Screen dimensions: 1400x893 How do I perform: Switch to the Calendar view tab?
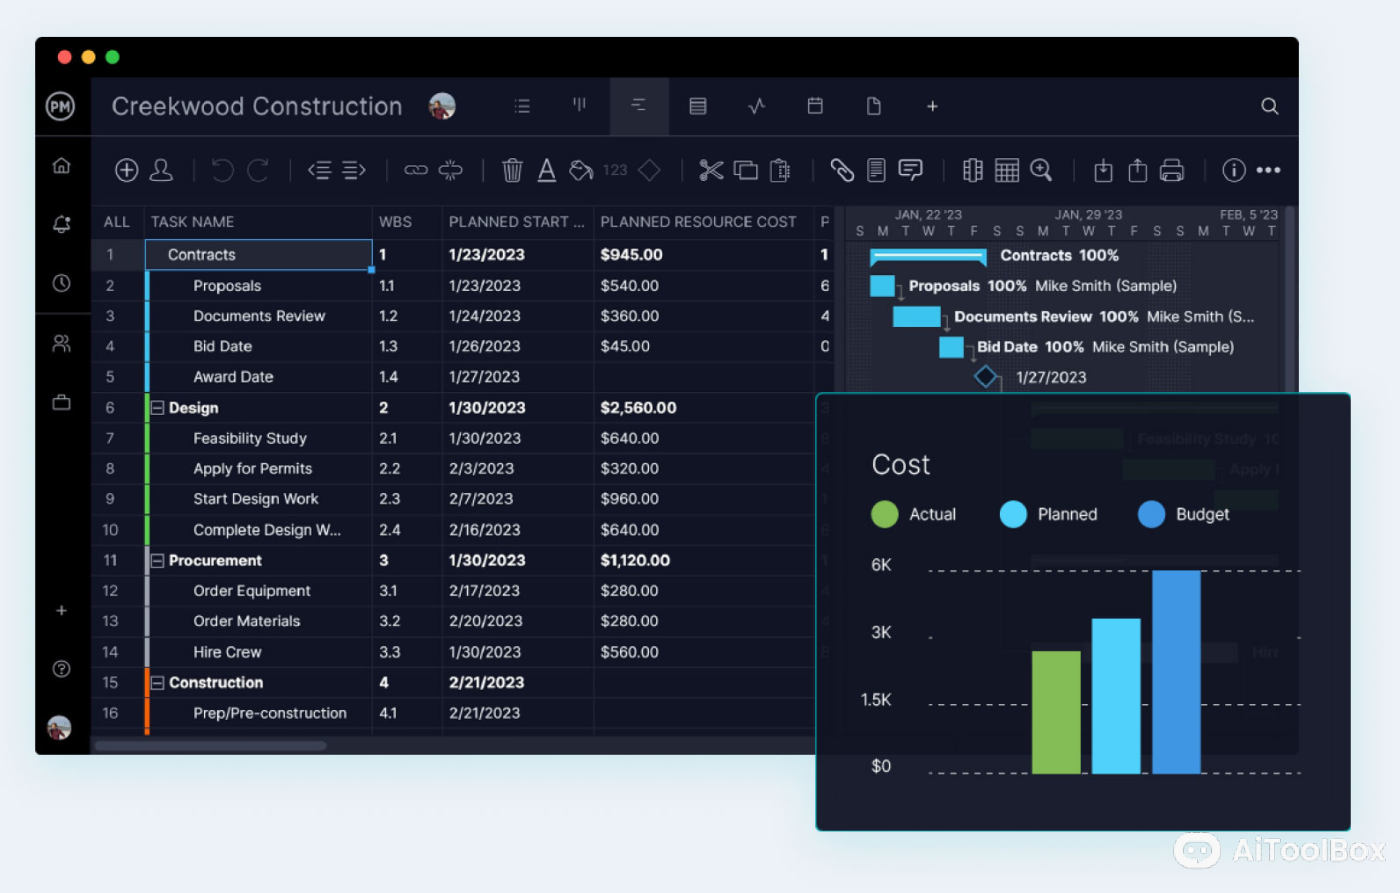[815, 107]
